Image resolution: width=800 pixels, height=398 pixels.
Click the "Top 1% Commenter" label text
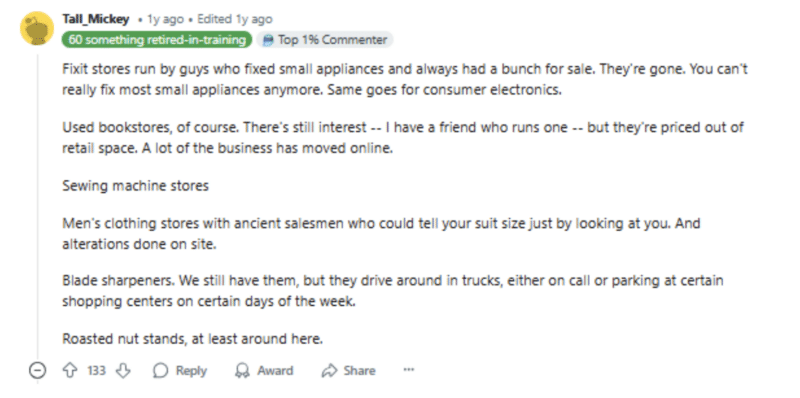click(332, 40)
